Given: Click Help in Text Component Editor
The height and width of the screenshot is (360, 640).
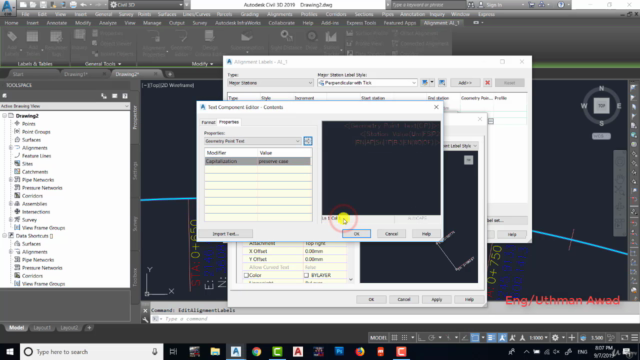Looking at the screenshot, I should [426, 234].
